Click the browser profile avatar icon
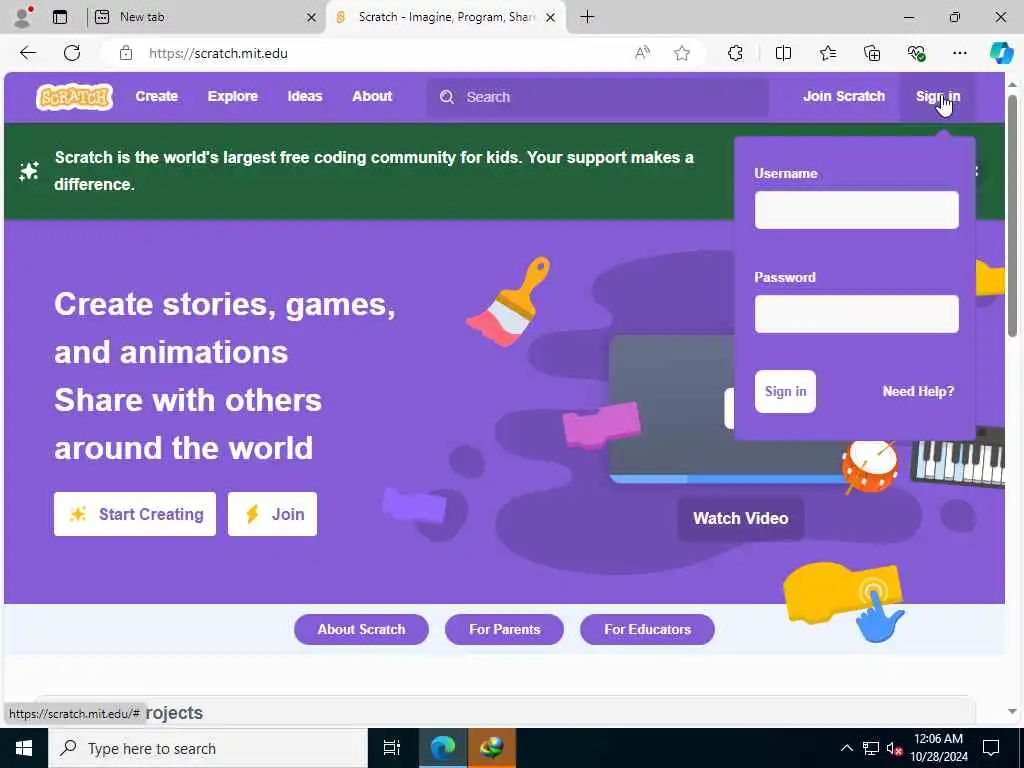The width and height of the screenshot is (1024, 768). [23, 17]
